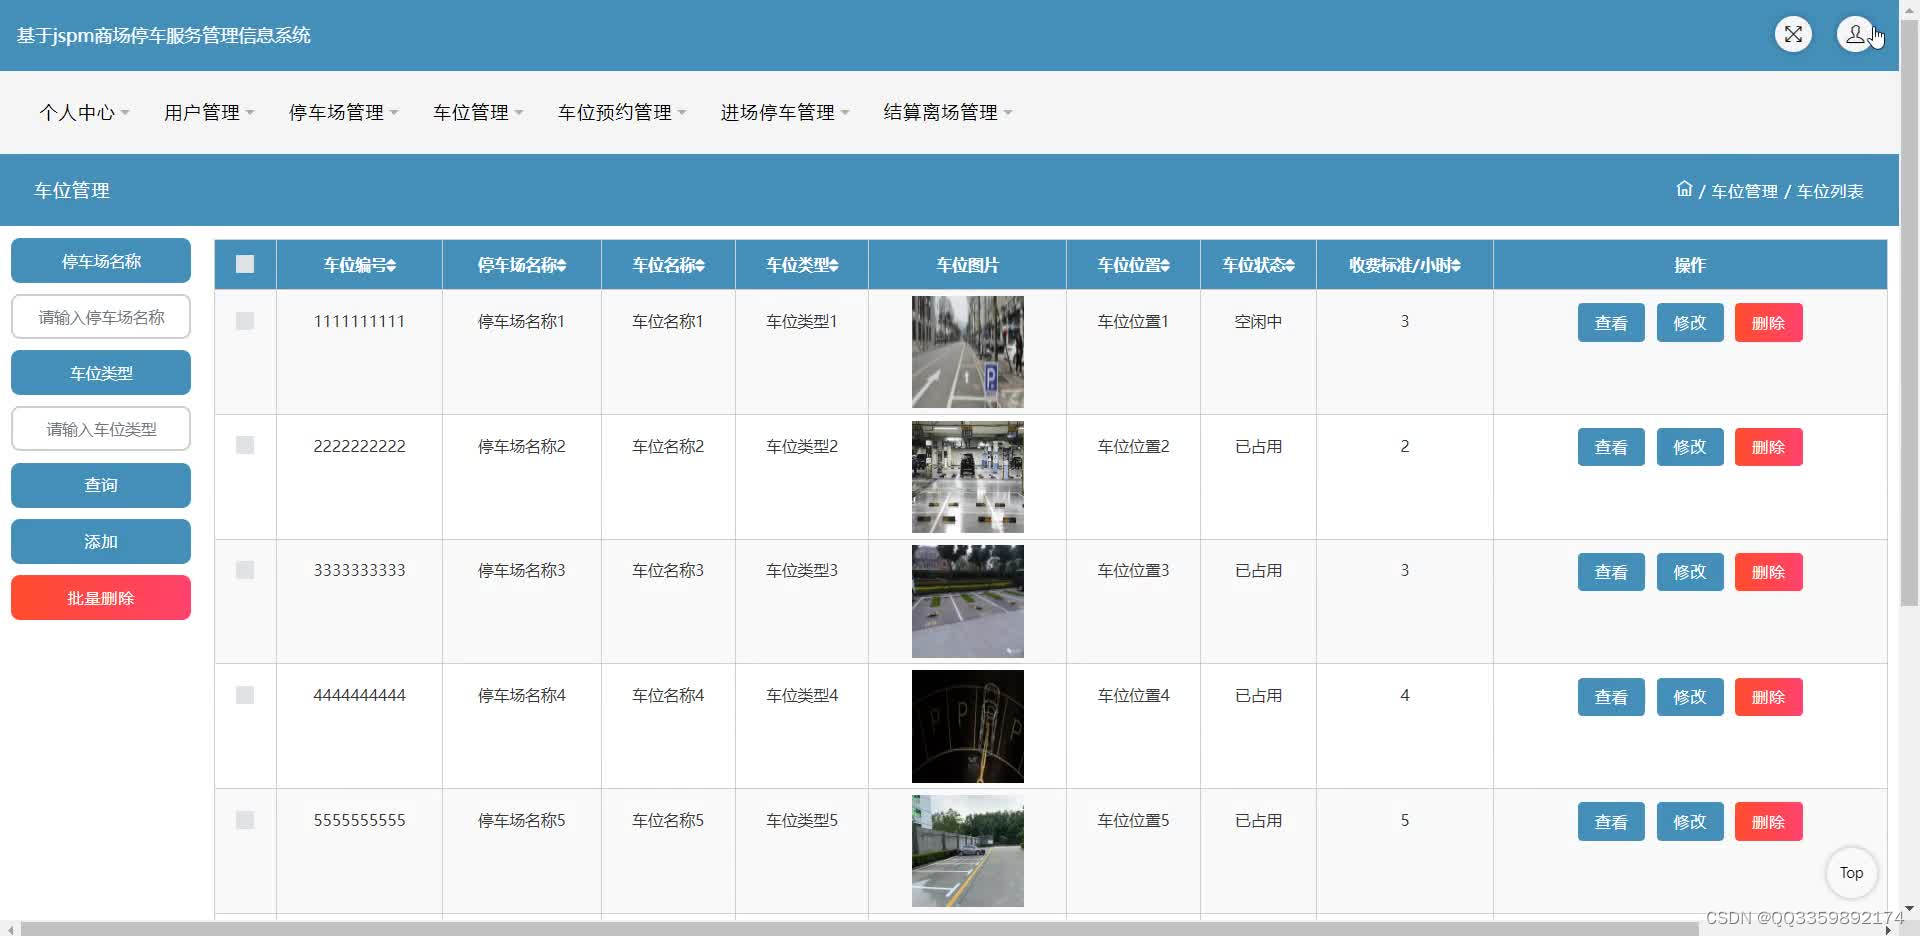This screenshot has width=1920, height=936.
Task: Click 删除 for row 车位名称4
Action: click(x=1768, y=697)
